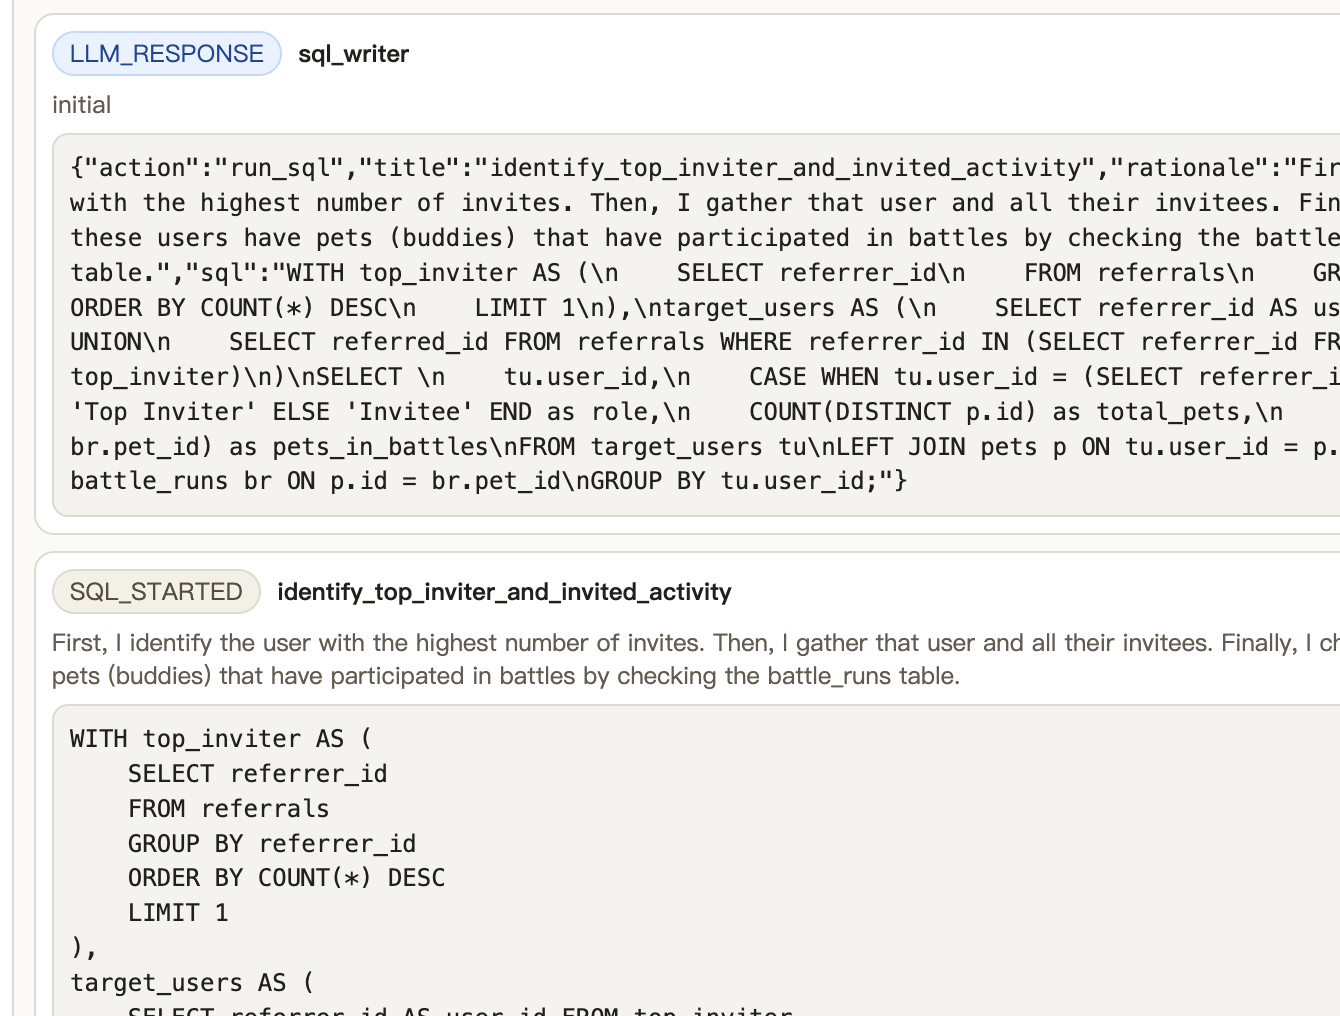The image size is (1340, 1016).
Task: Click the sql_writer label
Action: click(353, 54)
